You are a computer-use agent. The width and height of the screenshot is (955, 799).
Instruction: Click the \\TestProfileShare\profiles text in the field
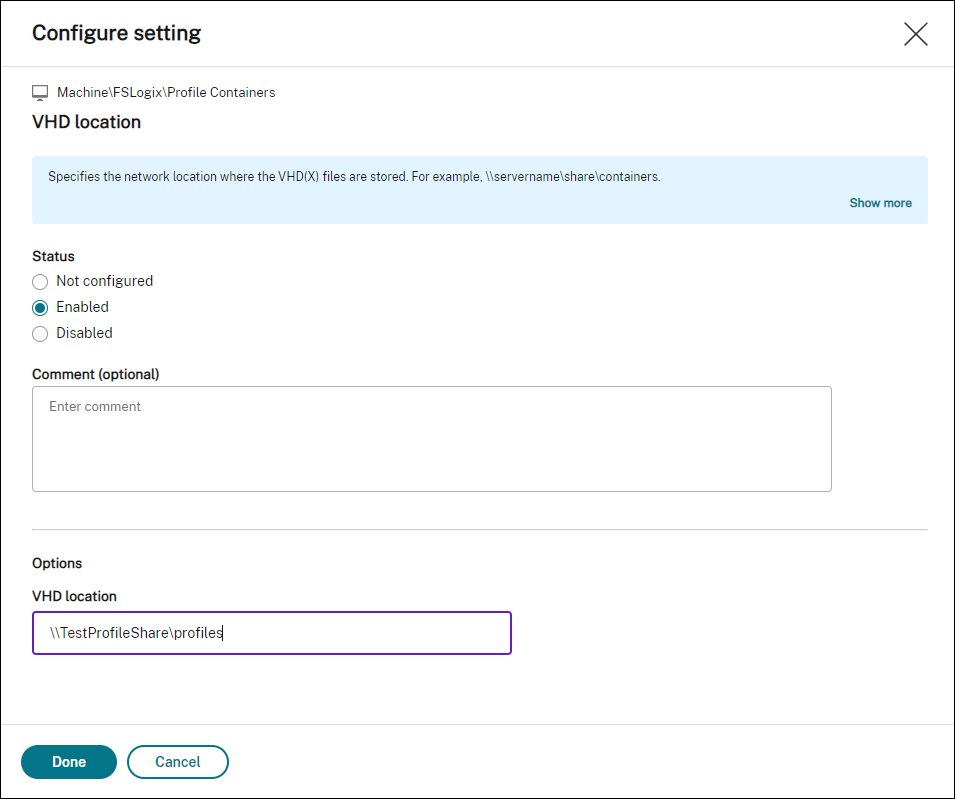point(137,633)
